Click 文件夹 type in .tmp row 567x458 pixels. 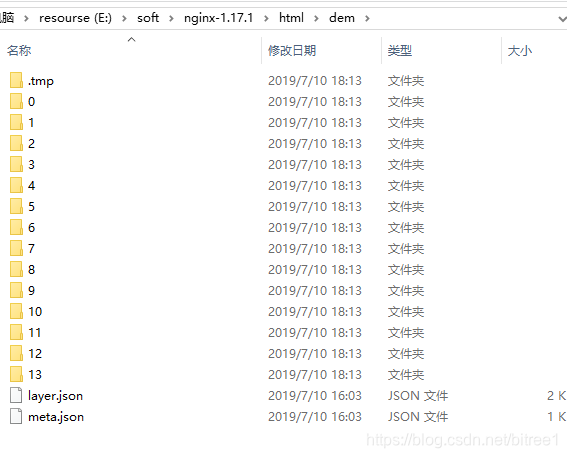[406, 81]
